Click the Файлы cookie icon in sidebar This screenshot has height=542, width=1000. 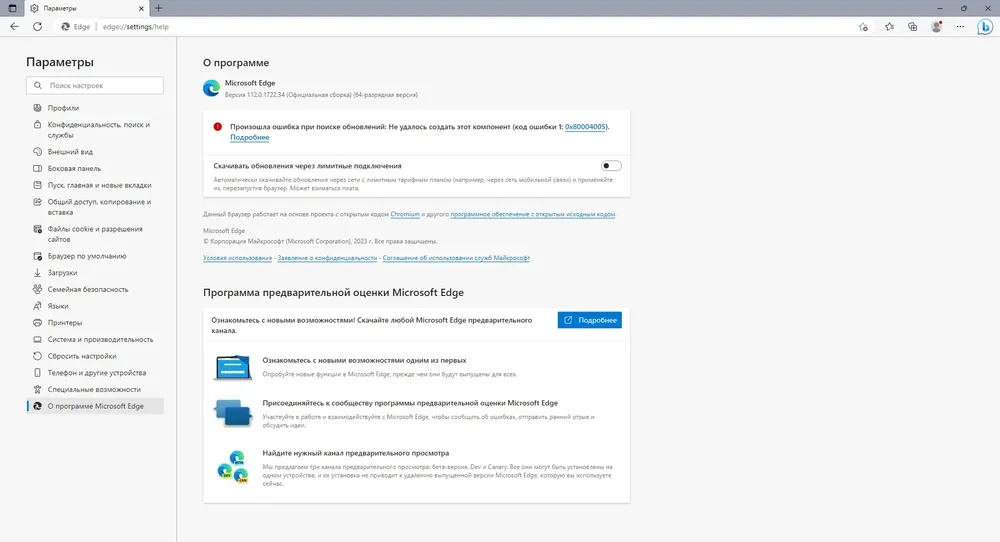[x=38, y=229]
